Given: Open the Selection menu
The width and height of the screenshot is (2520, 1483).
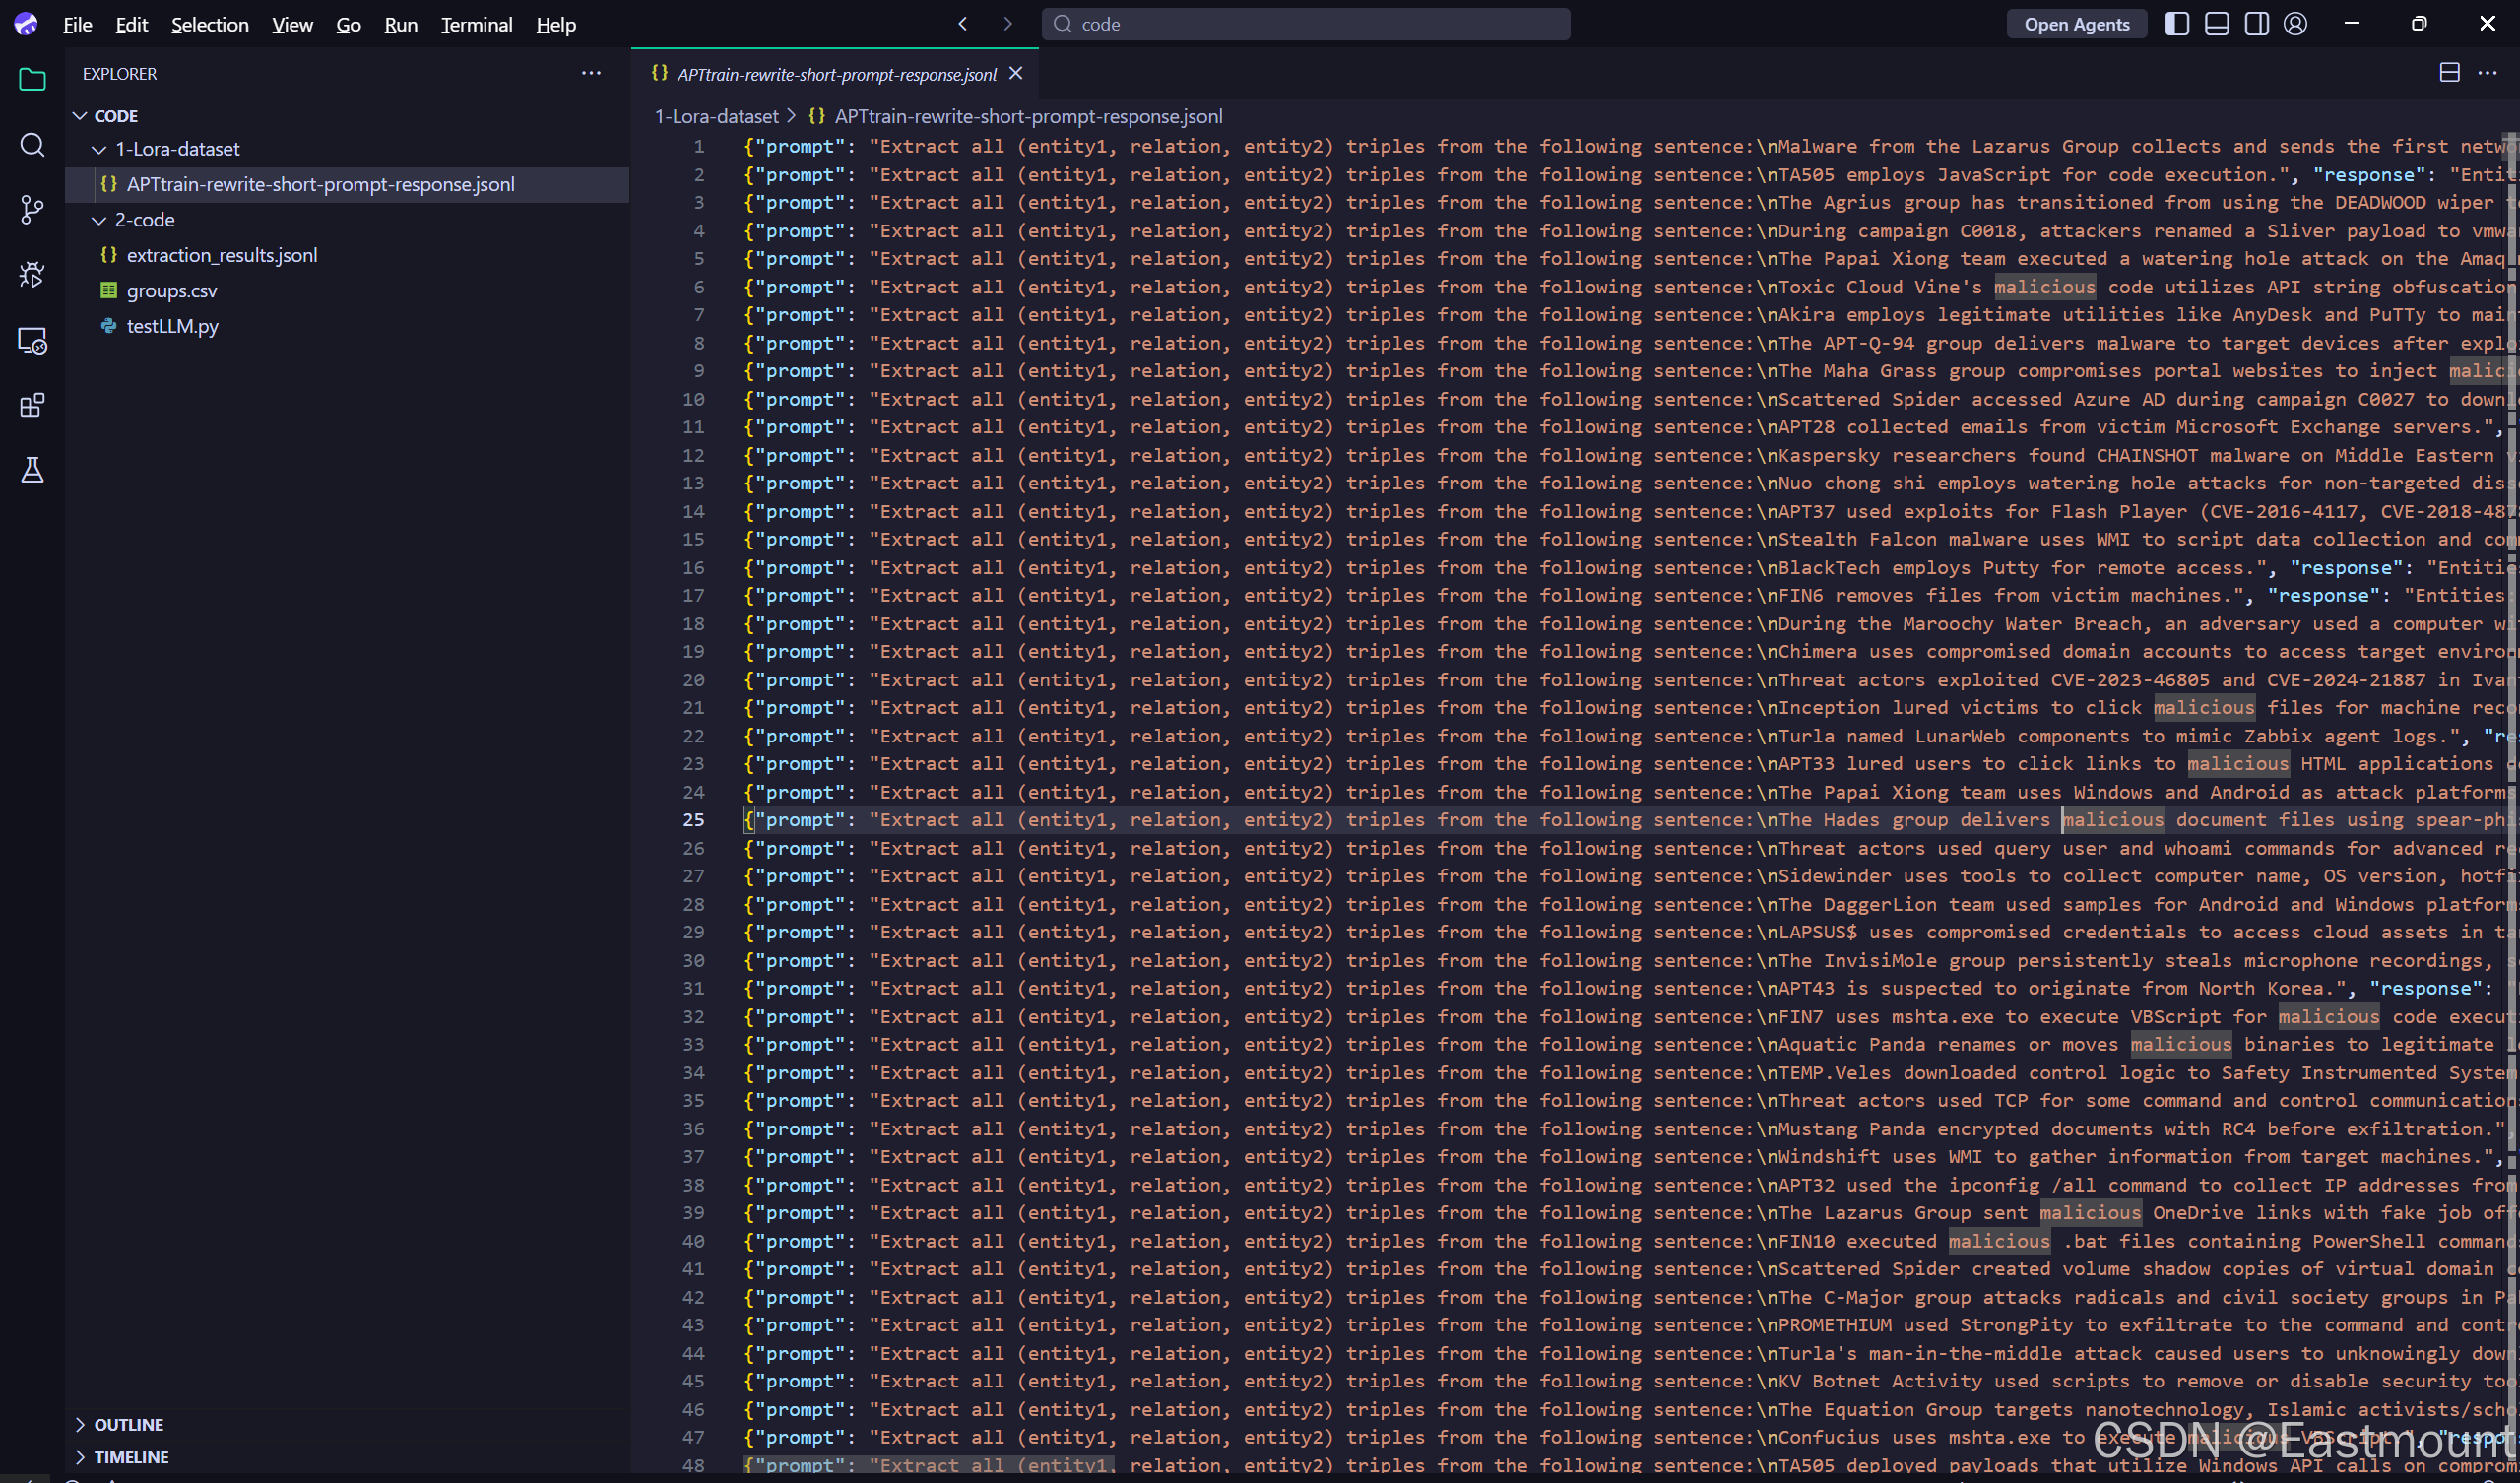Looking at the screenshot, I should click(210, 24).
